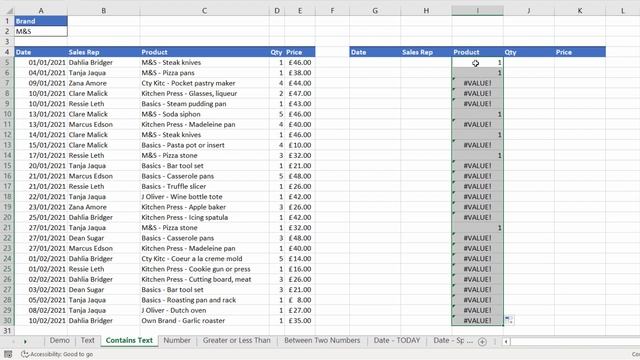
Task: Click cell Basics - Roasting pan and rack
Action: coord(204,300)
